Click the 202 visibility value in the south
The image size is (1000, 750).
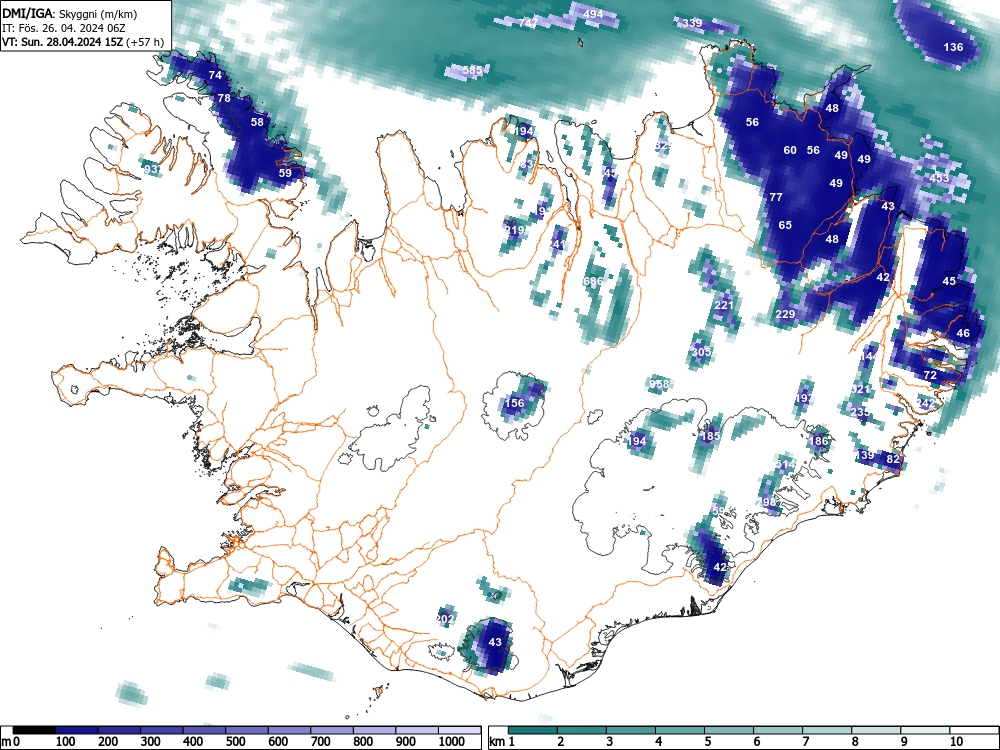pyautogui.click(x=444, y=619)
